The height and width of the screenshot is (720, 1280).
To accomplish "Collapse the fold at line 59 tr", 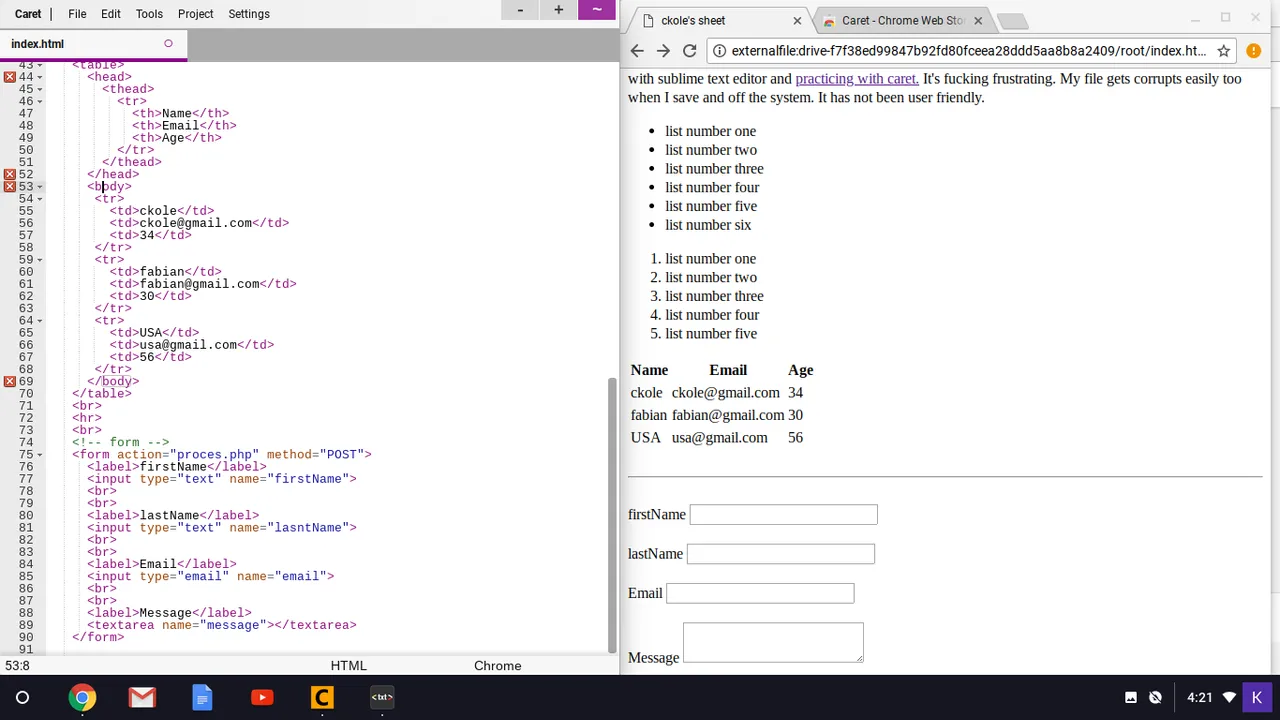I will [x=39, y=260].
